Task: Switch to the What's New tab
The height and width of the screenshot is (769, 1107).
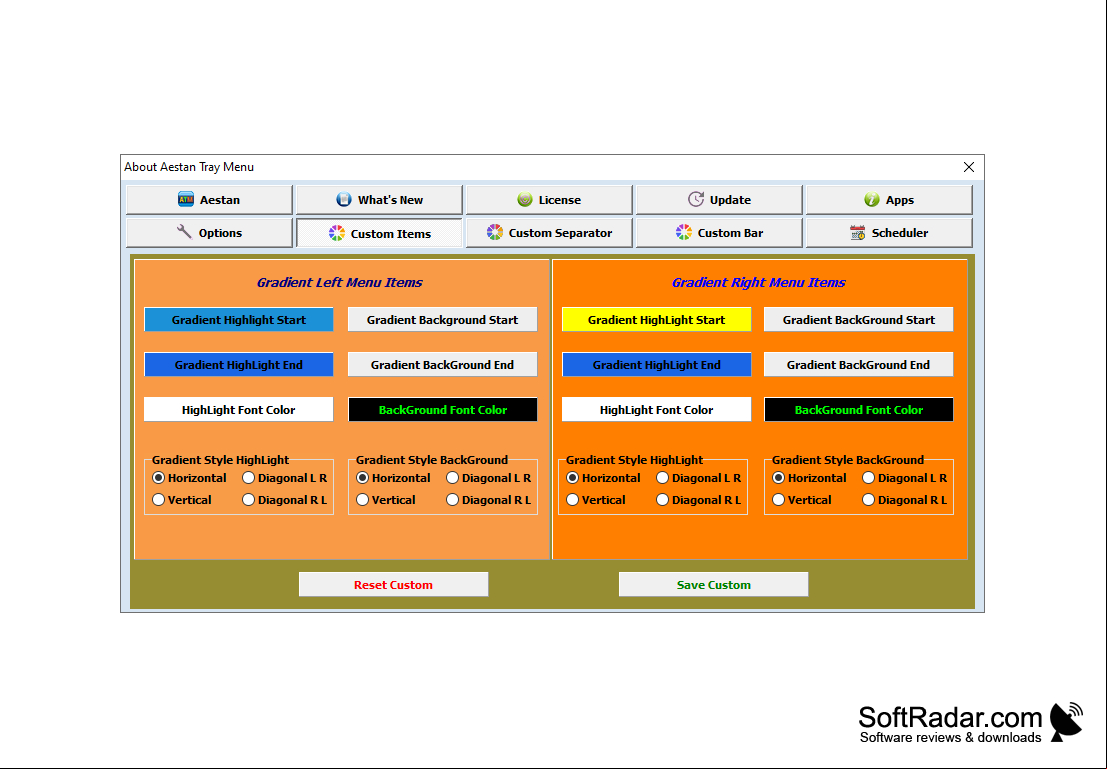Action: coord(379,200)
